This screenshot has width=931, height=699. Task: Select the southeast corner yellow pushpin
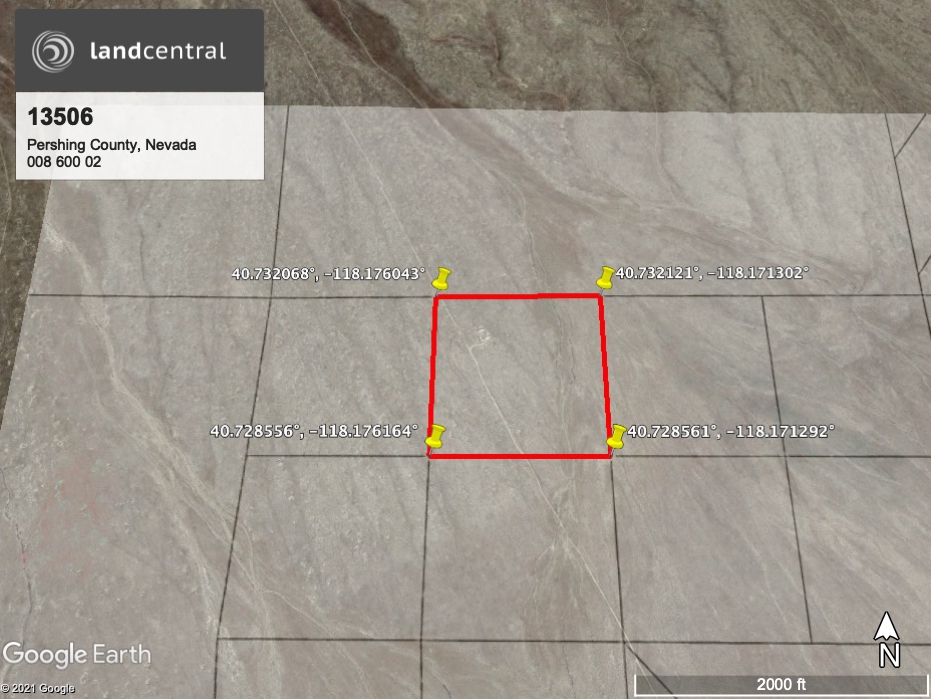click(617, 436)
